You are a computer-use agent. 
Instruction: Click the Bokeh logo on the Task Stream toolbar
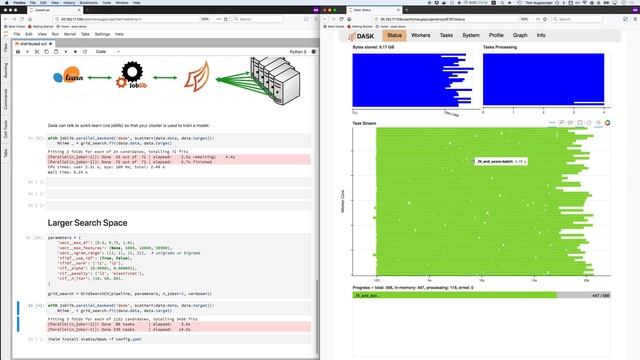pyautogui.click(x=607, y=123)
